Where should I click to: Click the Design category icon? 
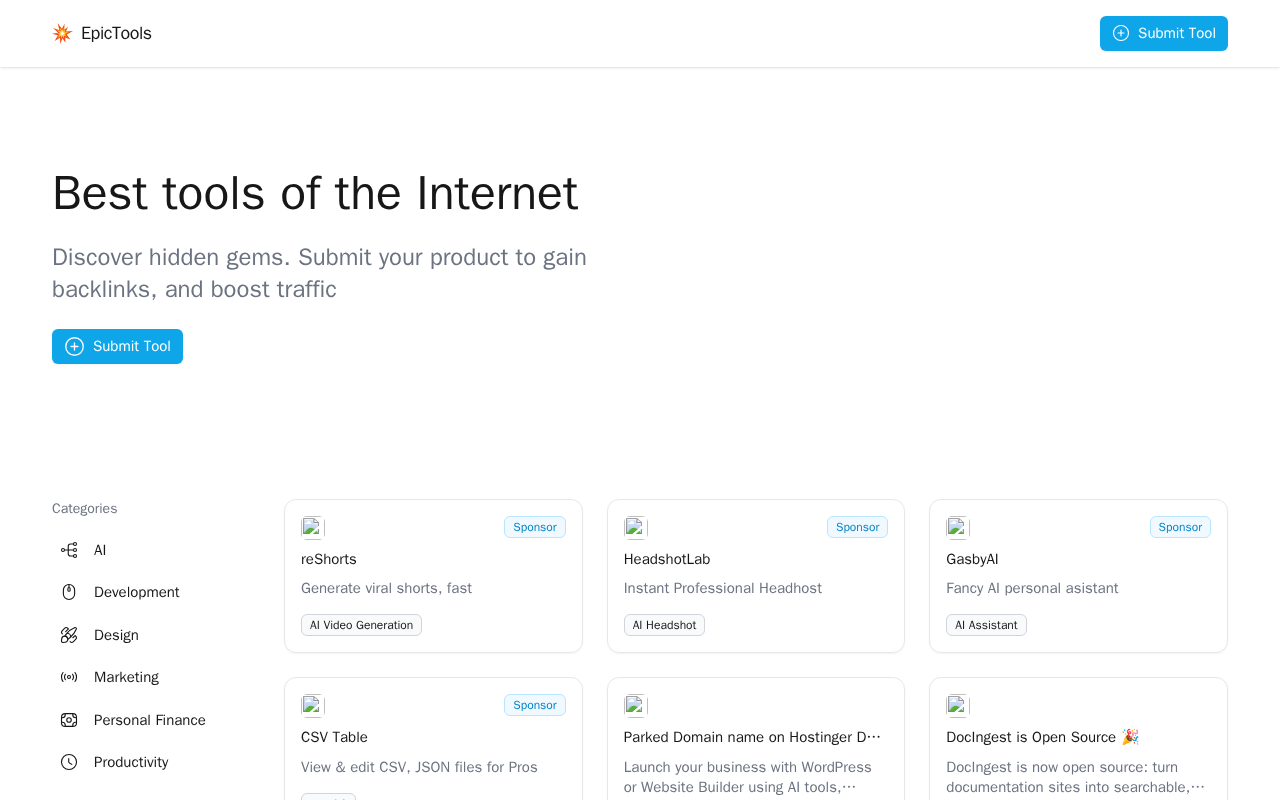[69, 635]
